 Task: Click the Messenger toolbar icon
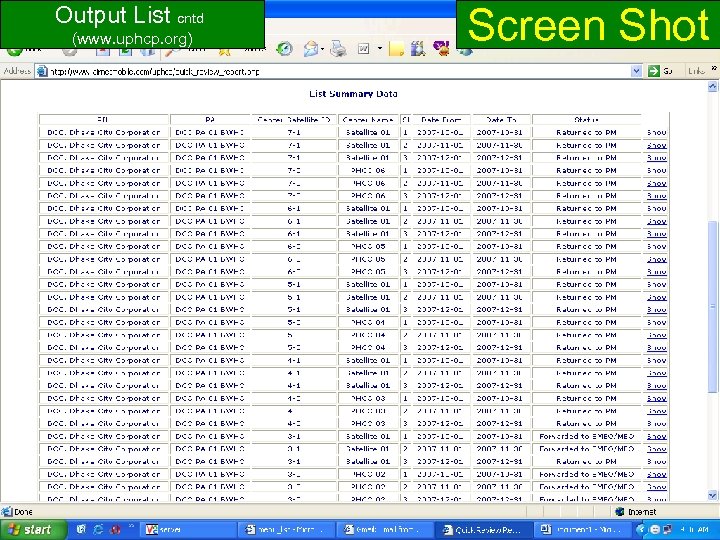click(441, 49)
